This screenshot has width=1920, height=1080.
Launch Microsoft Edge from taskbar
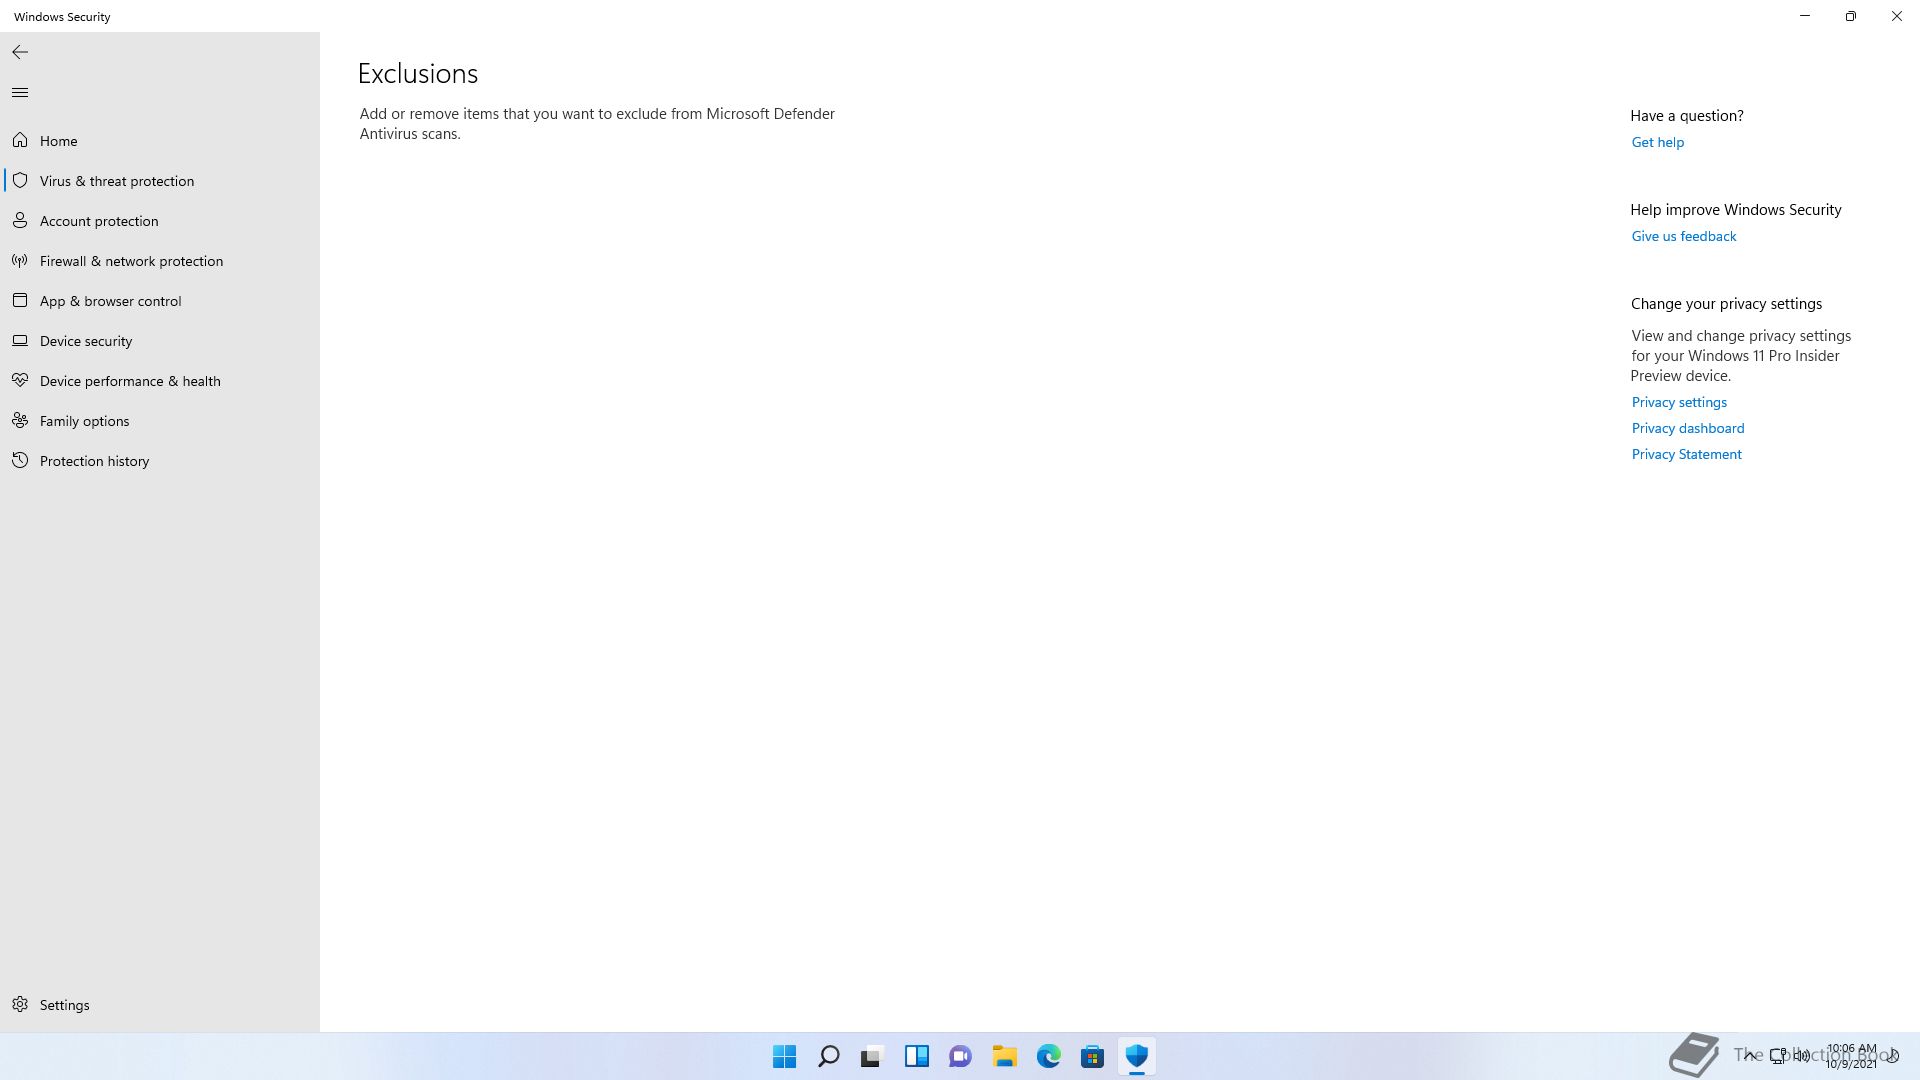[1049, 1056]
